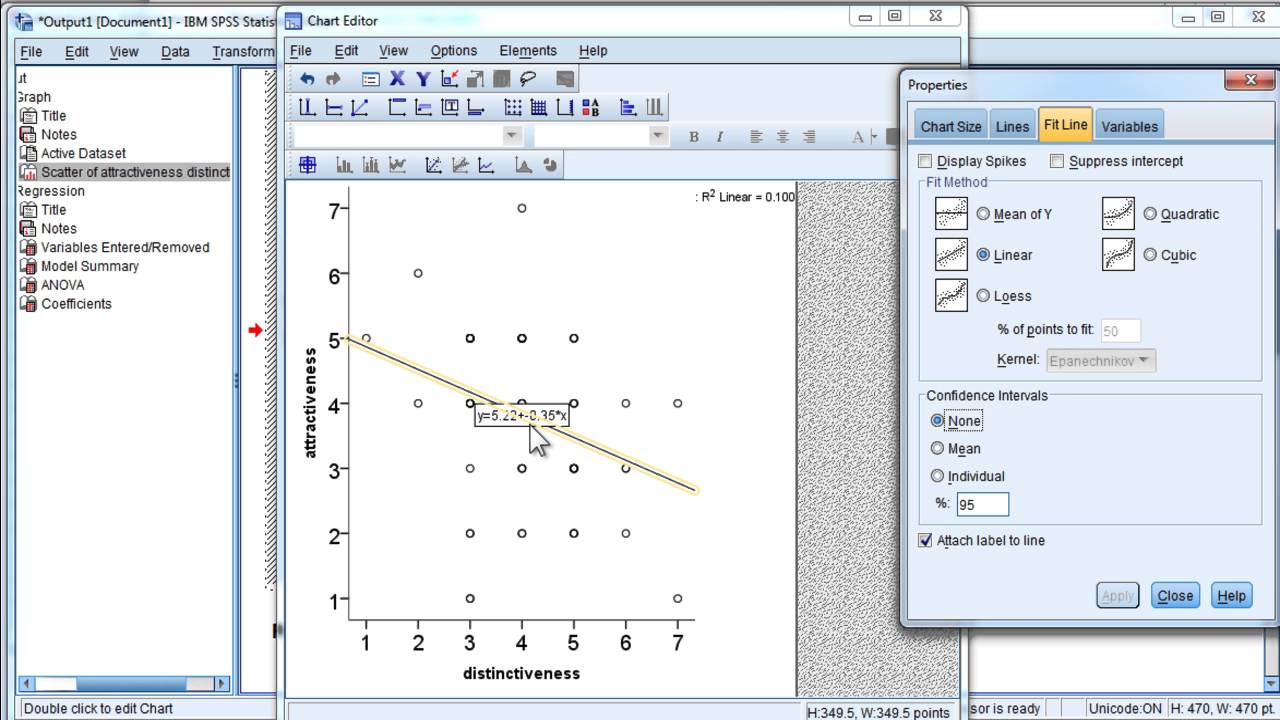Viewport: 1280px width, 720px height.
Task: Switch to the Chart Size tab
Action: click(950, 126)
